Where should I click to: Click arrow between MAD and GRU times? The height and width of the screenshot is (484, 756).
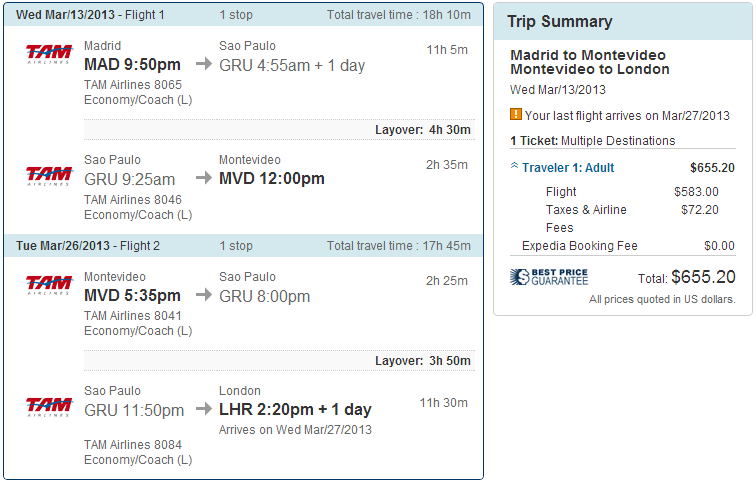[204, 65]
